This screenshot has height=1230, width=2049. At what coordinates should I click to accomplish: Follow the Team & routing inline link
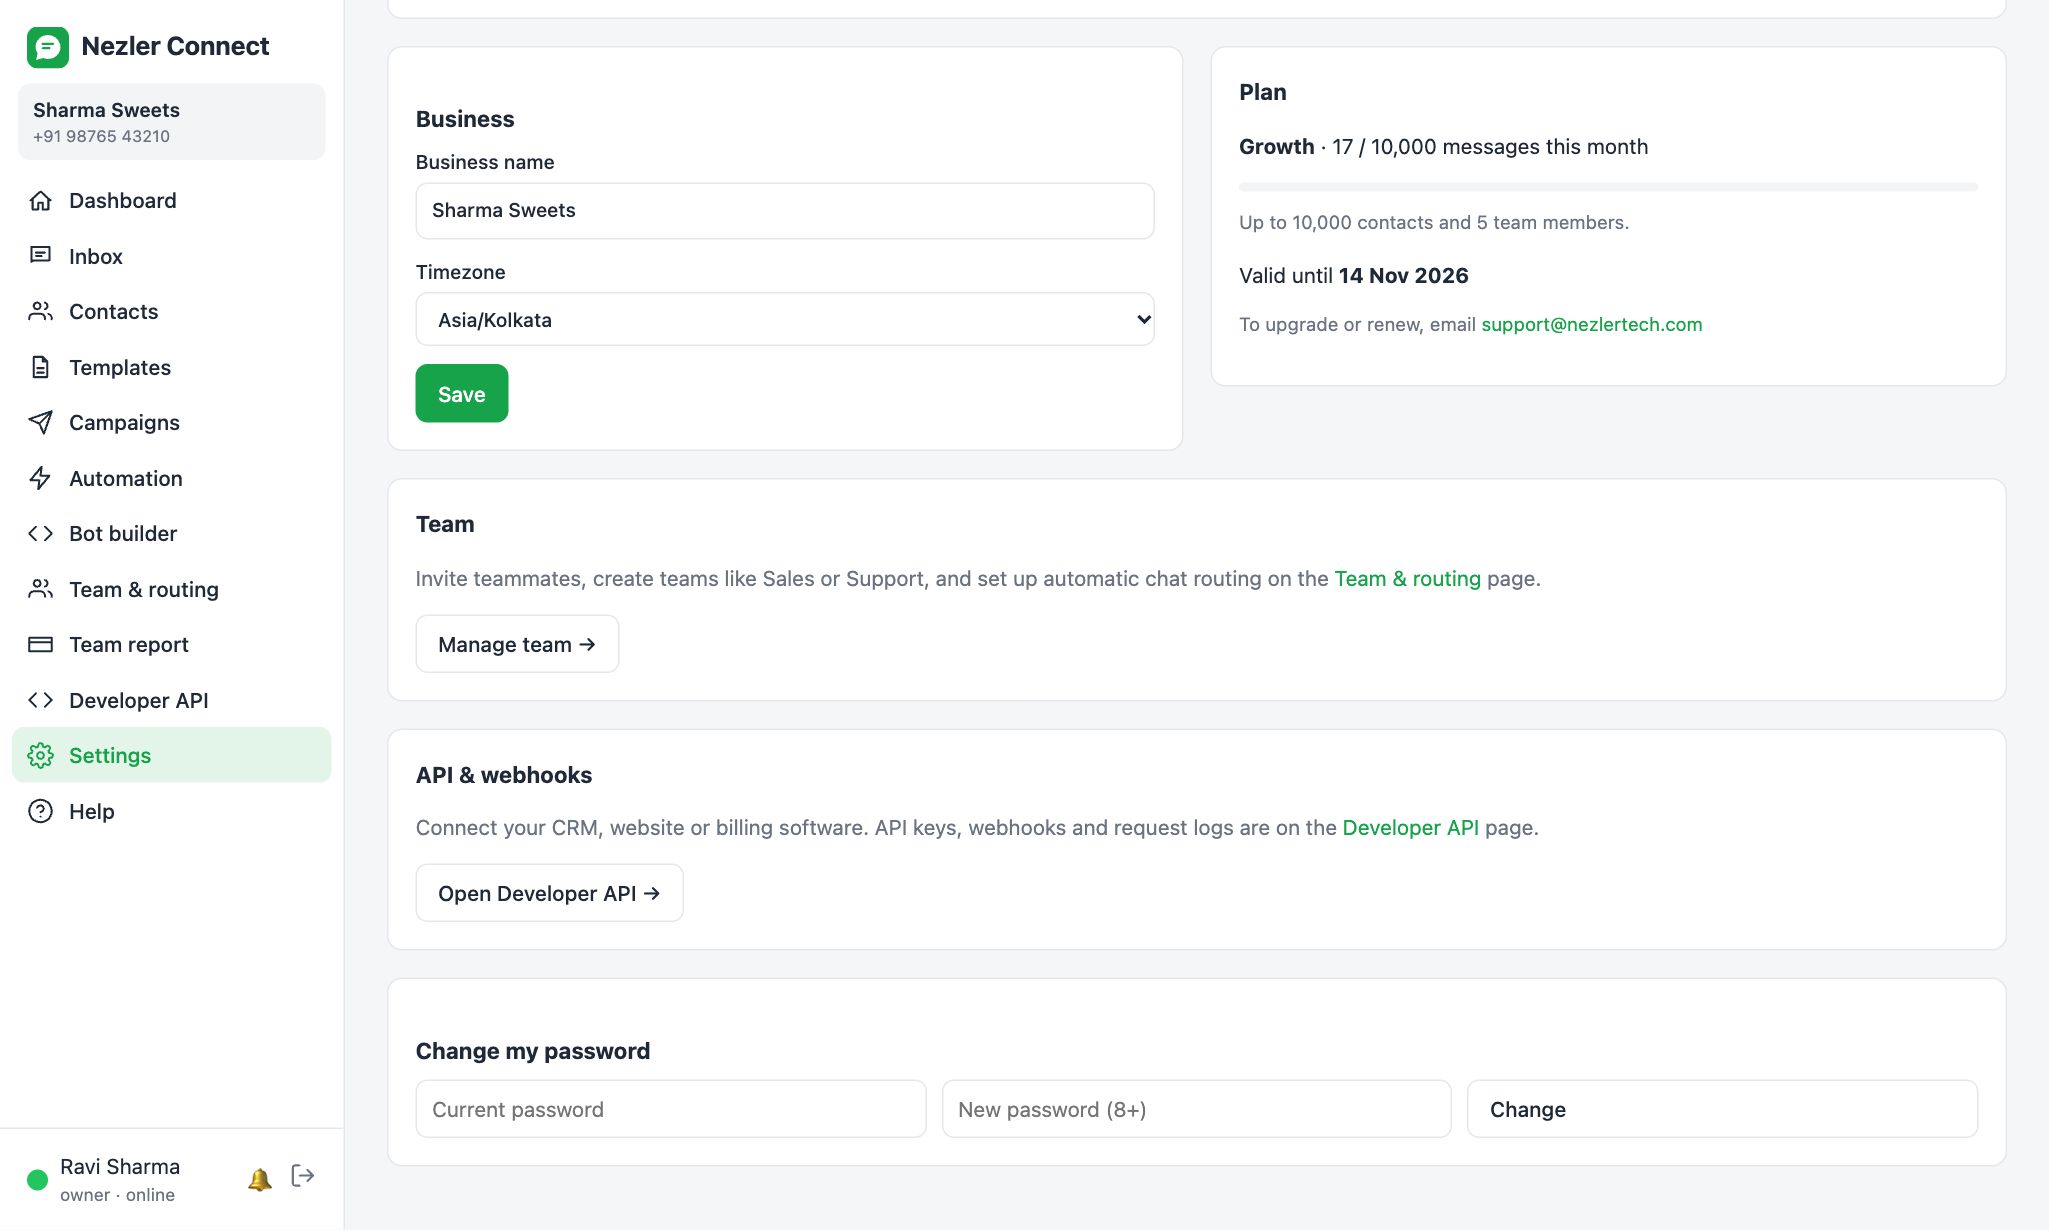coord(1407,578)
